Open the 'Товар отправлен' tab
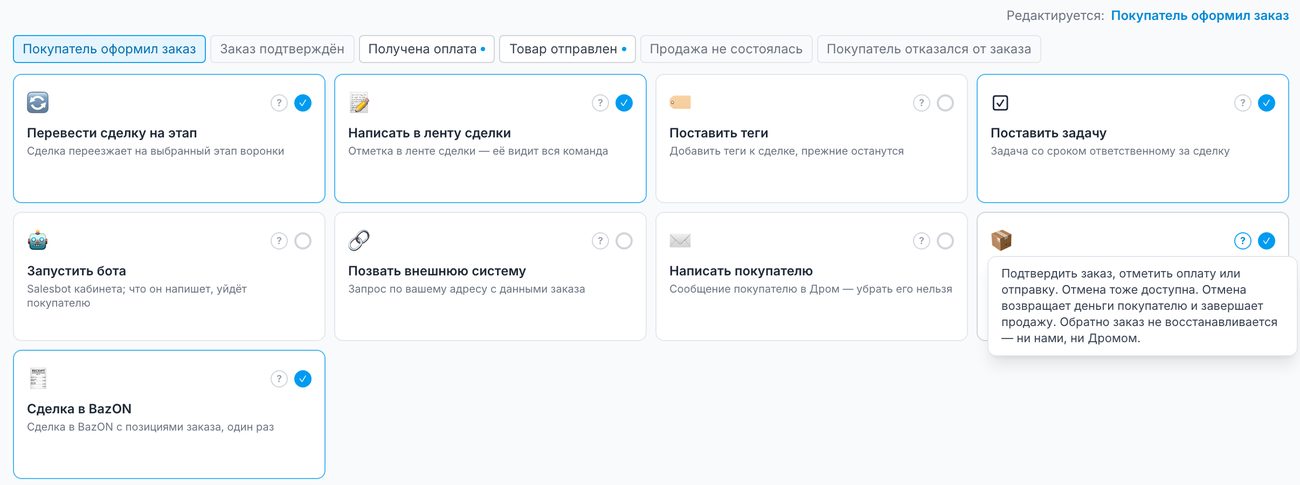This screenshot has width=1300, height=485. tap(567, 49)
